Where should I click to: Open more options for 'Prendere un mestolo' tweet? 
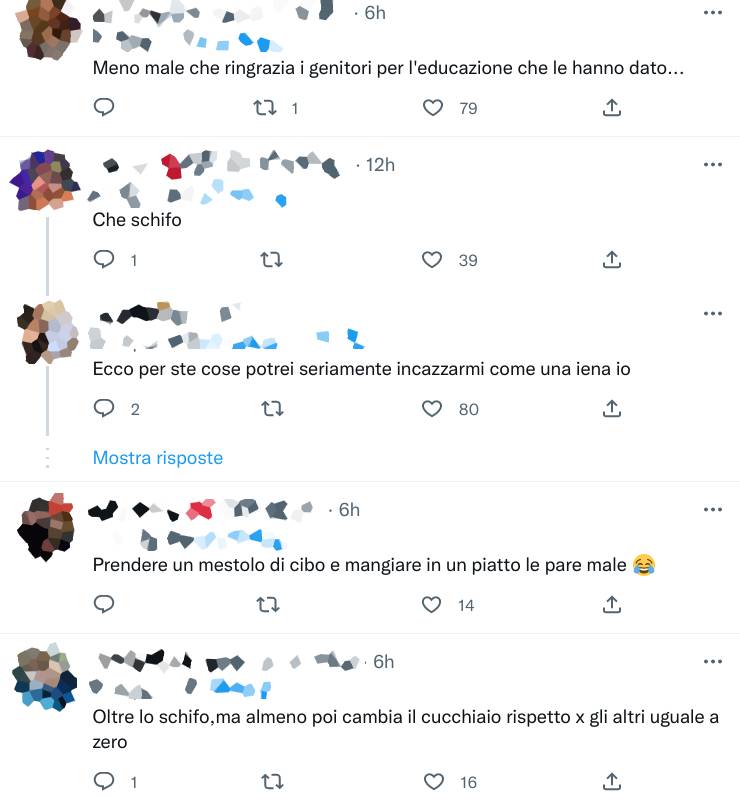tap(713, 510)
